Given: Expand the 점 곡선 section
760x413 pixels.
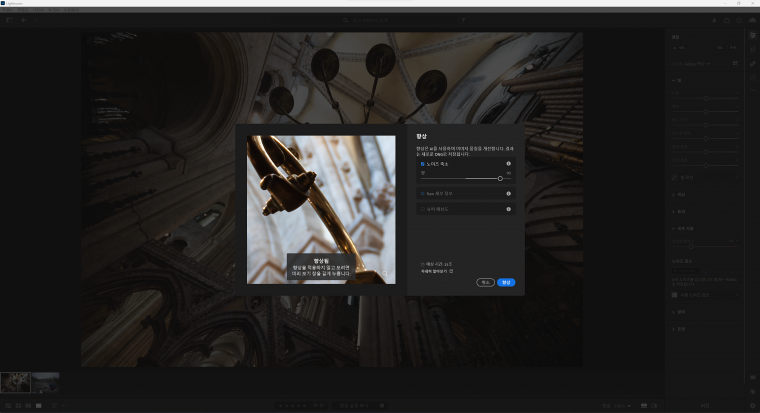Looking at the screenshot, I should click(705, 177).
